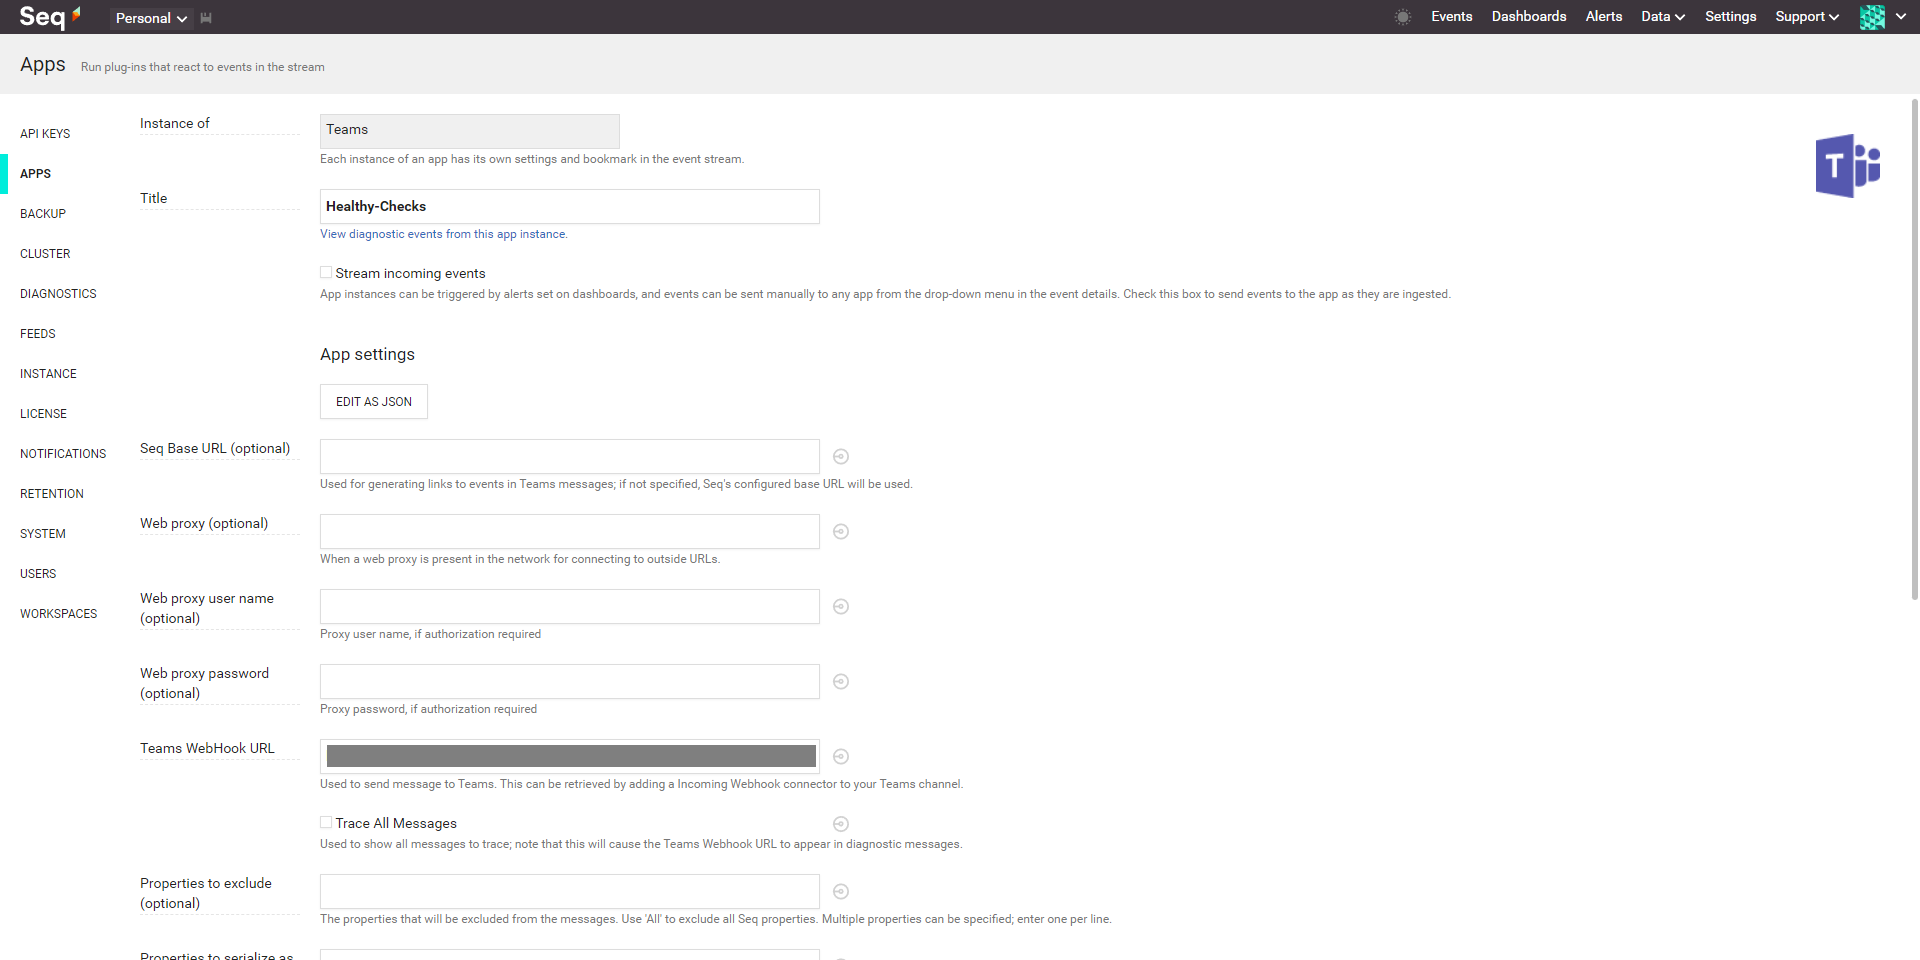This screenshot has width=1920, height=960.
Task: Click into the Title input field
Action: click(x=569, y=207)
